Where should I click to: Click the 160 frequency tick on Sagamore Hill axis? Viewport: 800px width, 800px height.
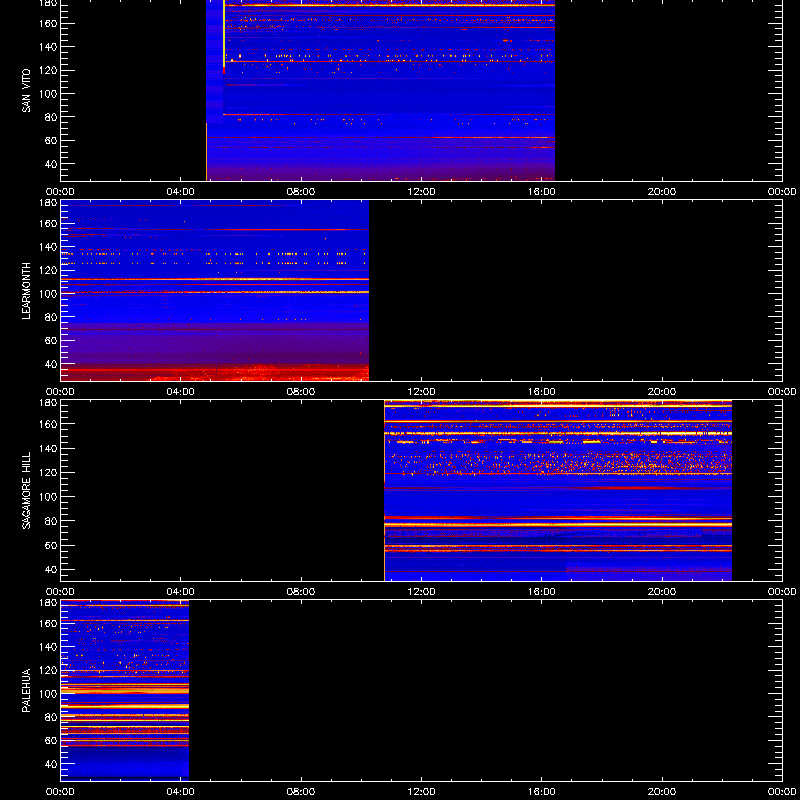coord(47,424)
